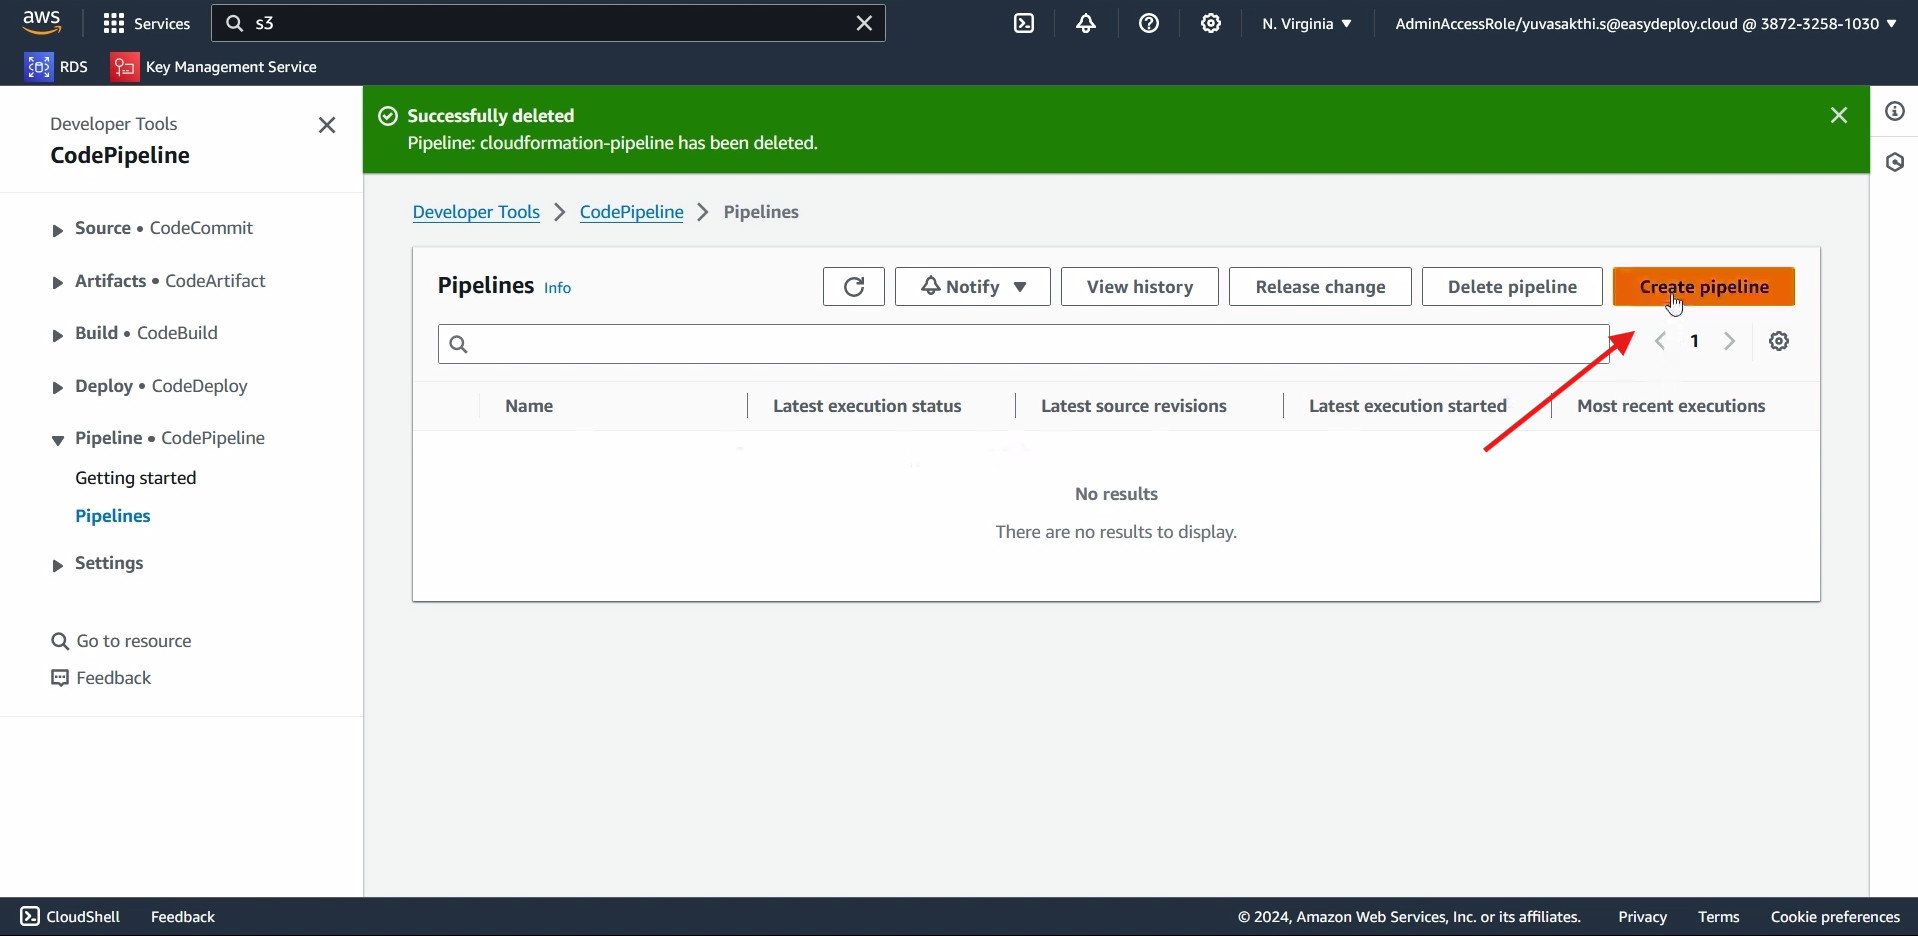Open table preferences gear icon
The height and width of the screenshot is (936, 1918).
coord(1779,341)
